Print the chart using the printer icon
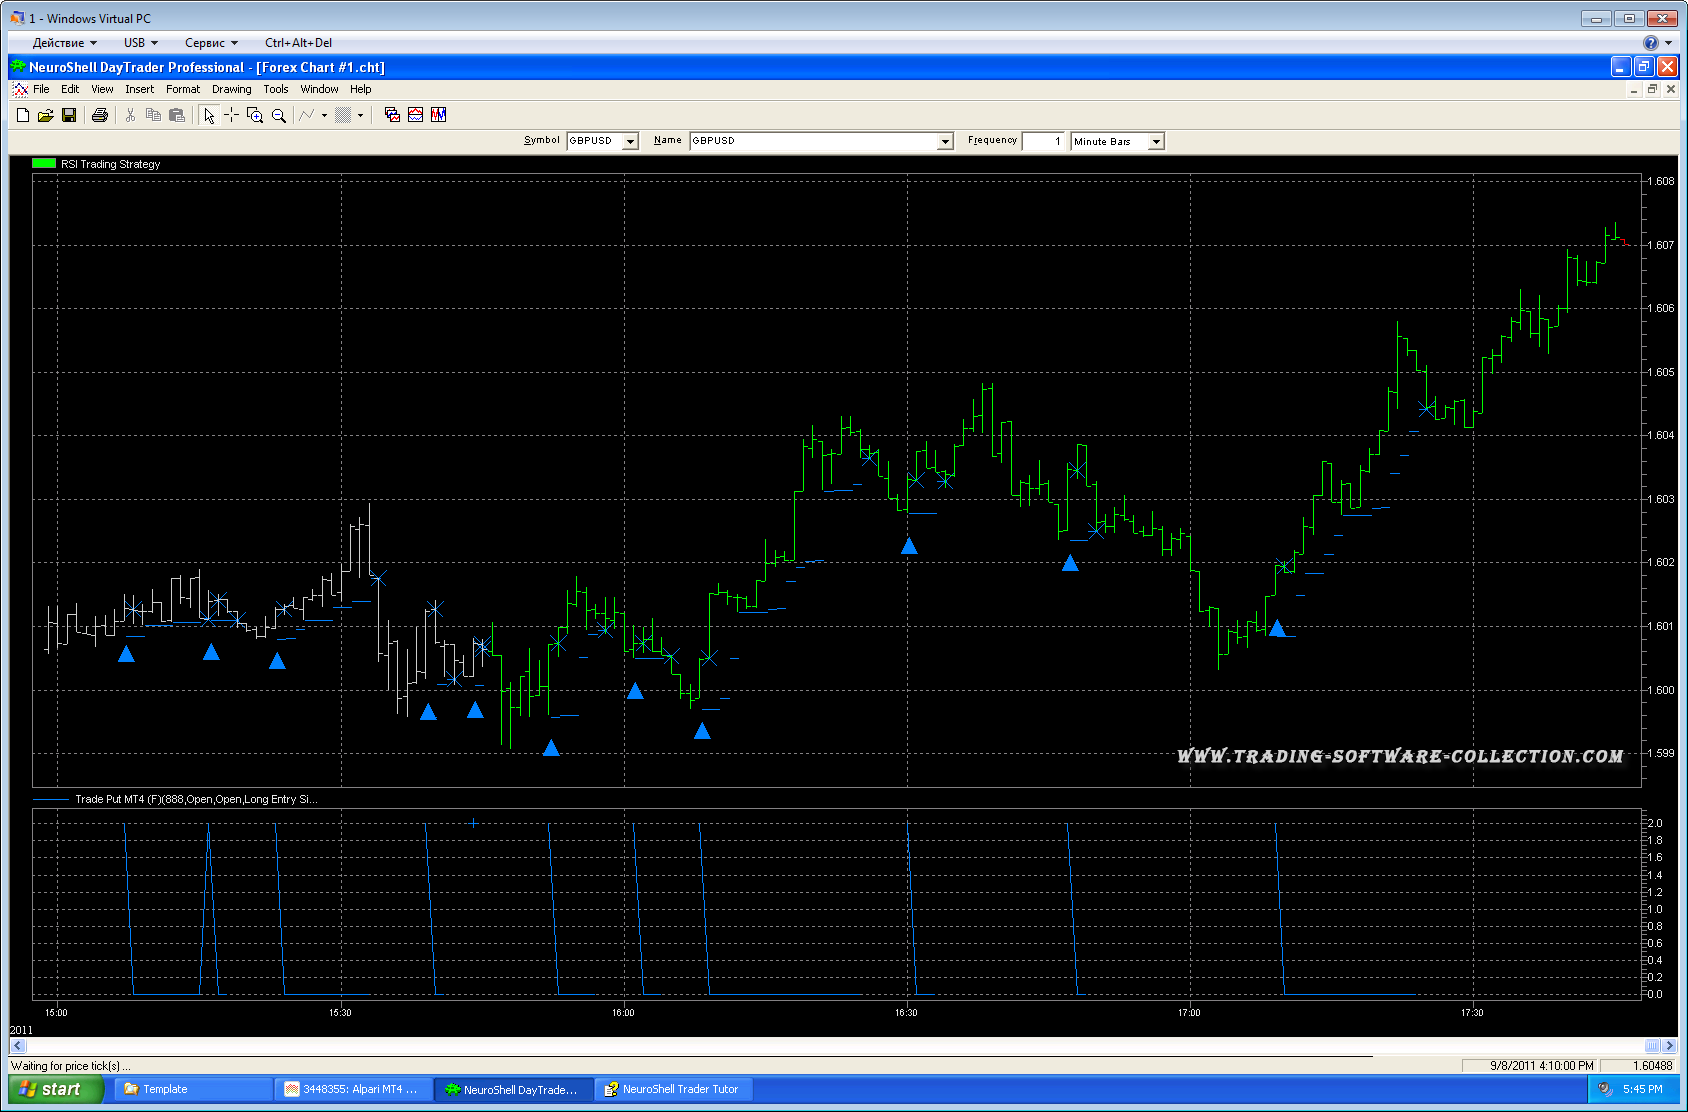The width and height of the screenshot is (1688, 1112). 100,116
